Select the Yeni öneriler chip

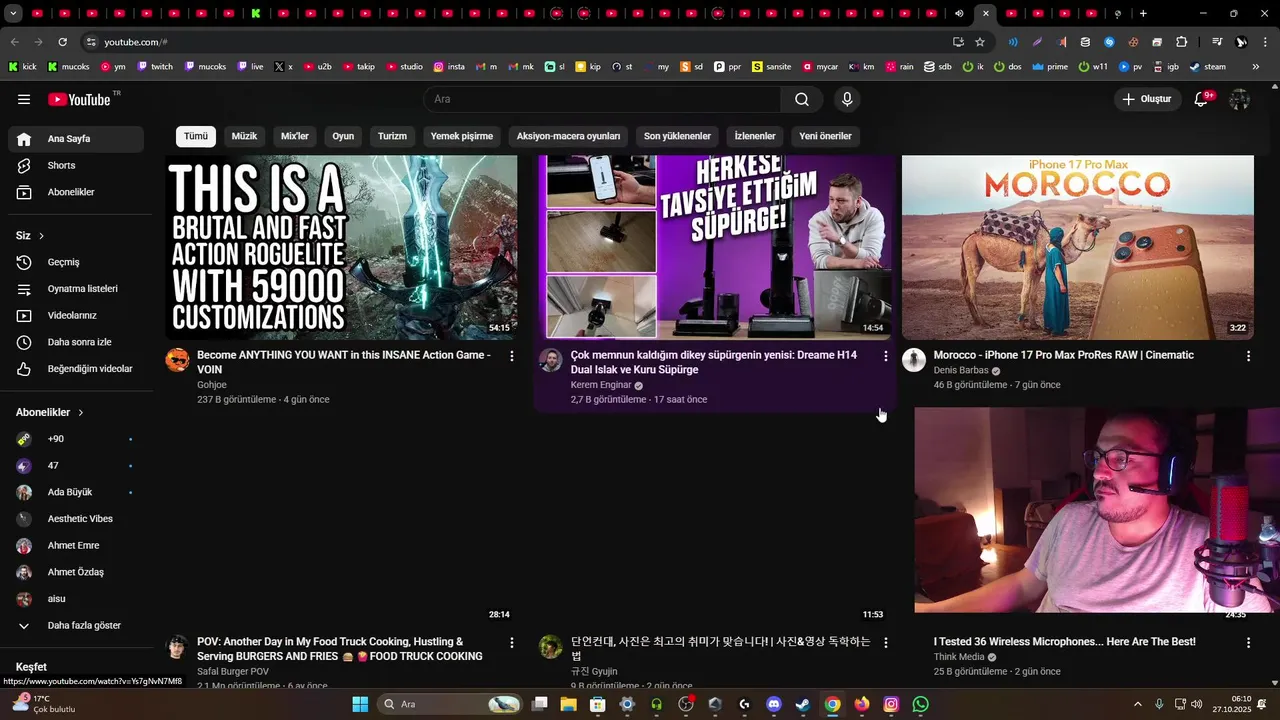click(825, 136)
